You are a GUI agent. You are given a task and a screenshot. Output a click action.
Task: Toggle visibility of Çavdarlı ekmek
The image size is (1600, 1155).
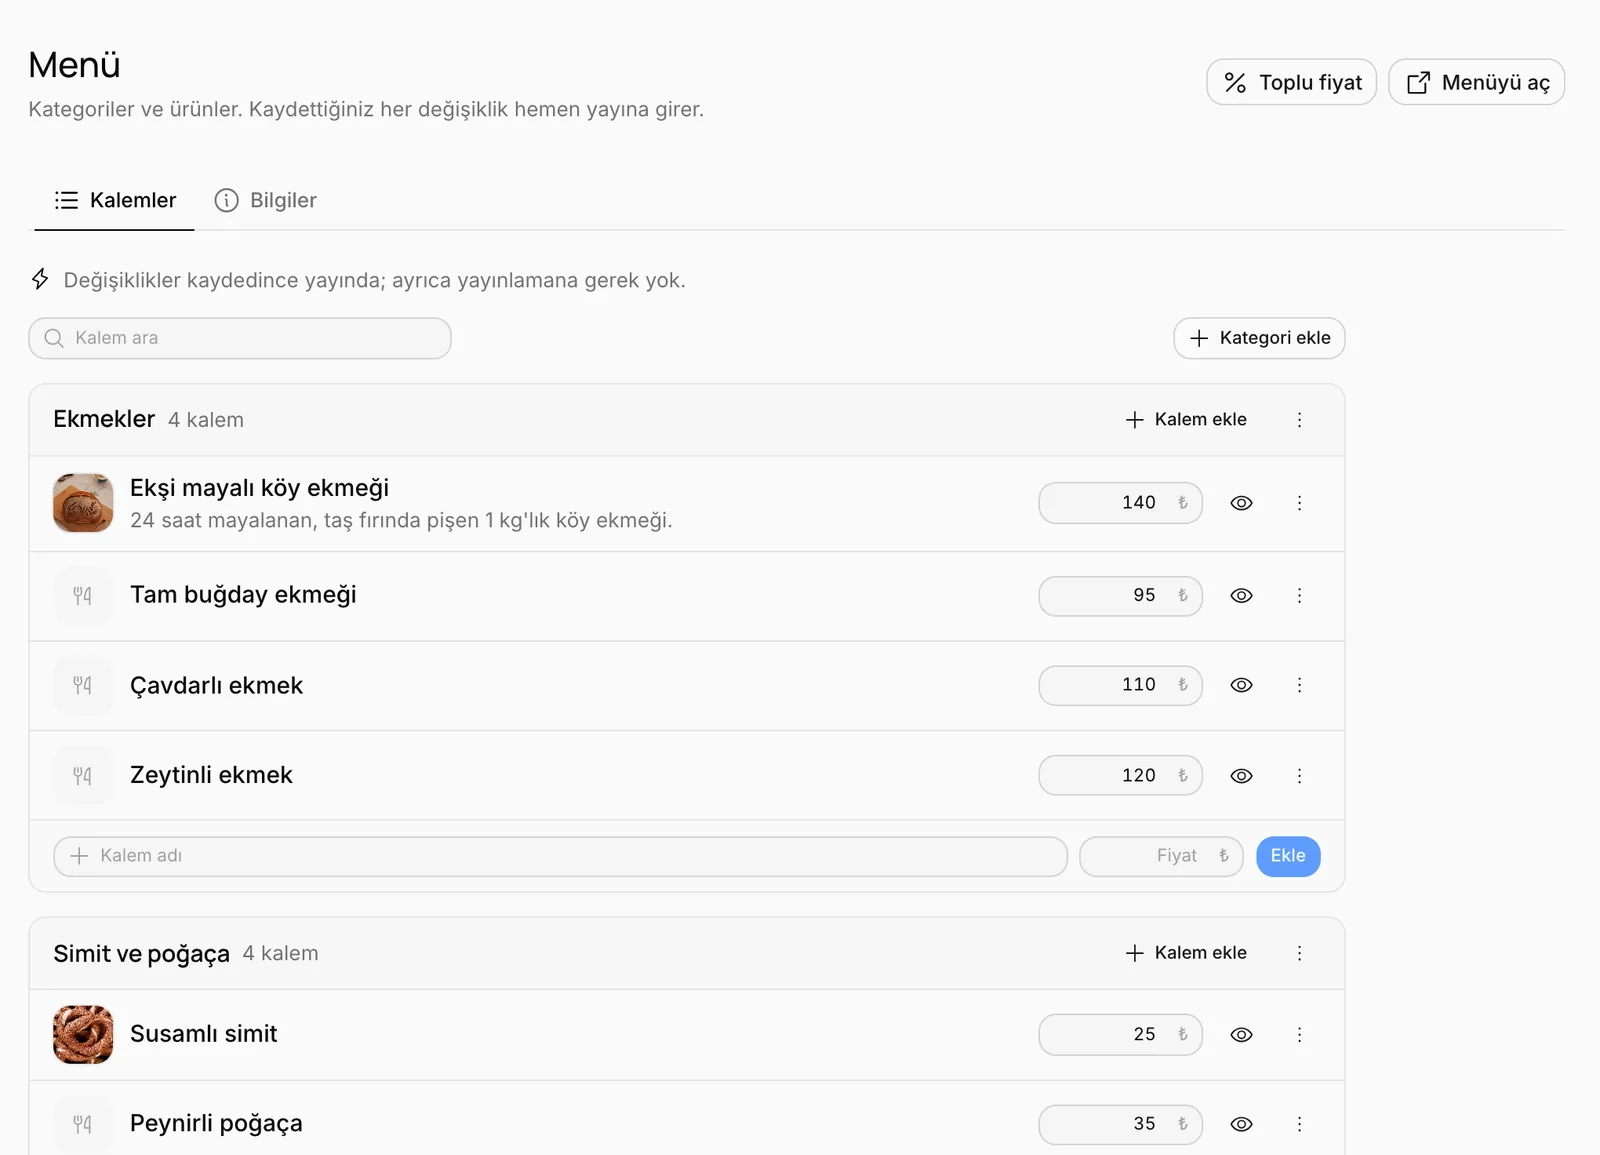1241,685
